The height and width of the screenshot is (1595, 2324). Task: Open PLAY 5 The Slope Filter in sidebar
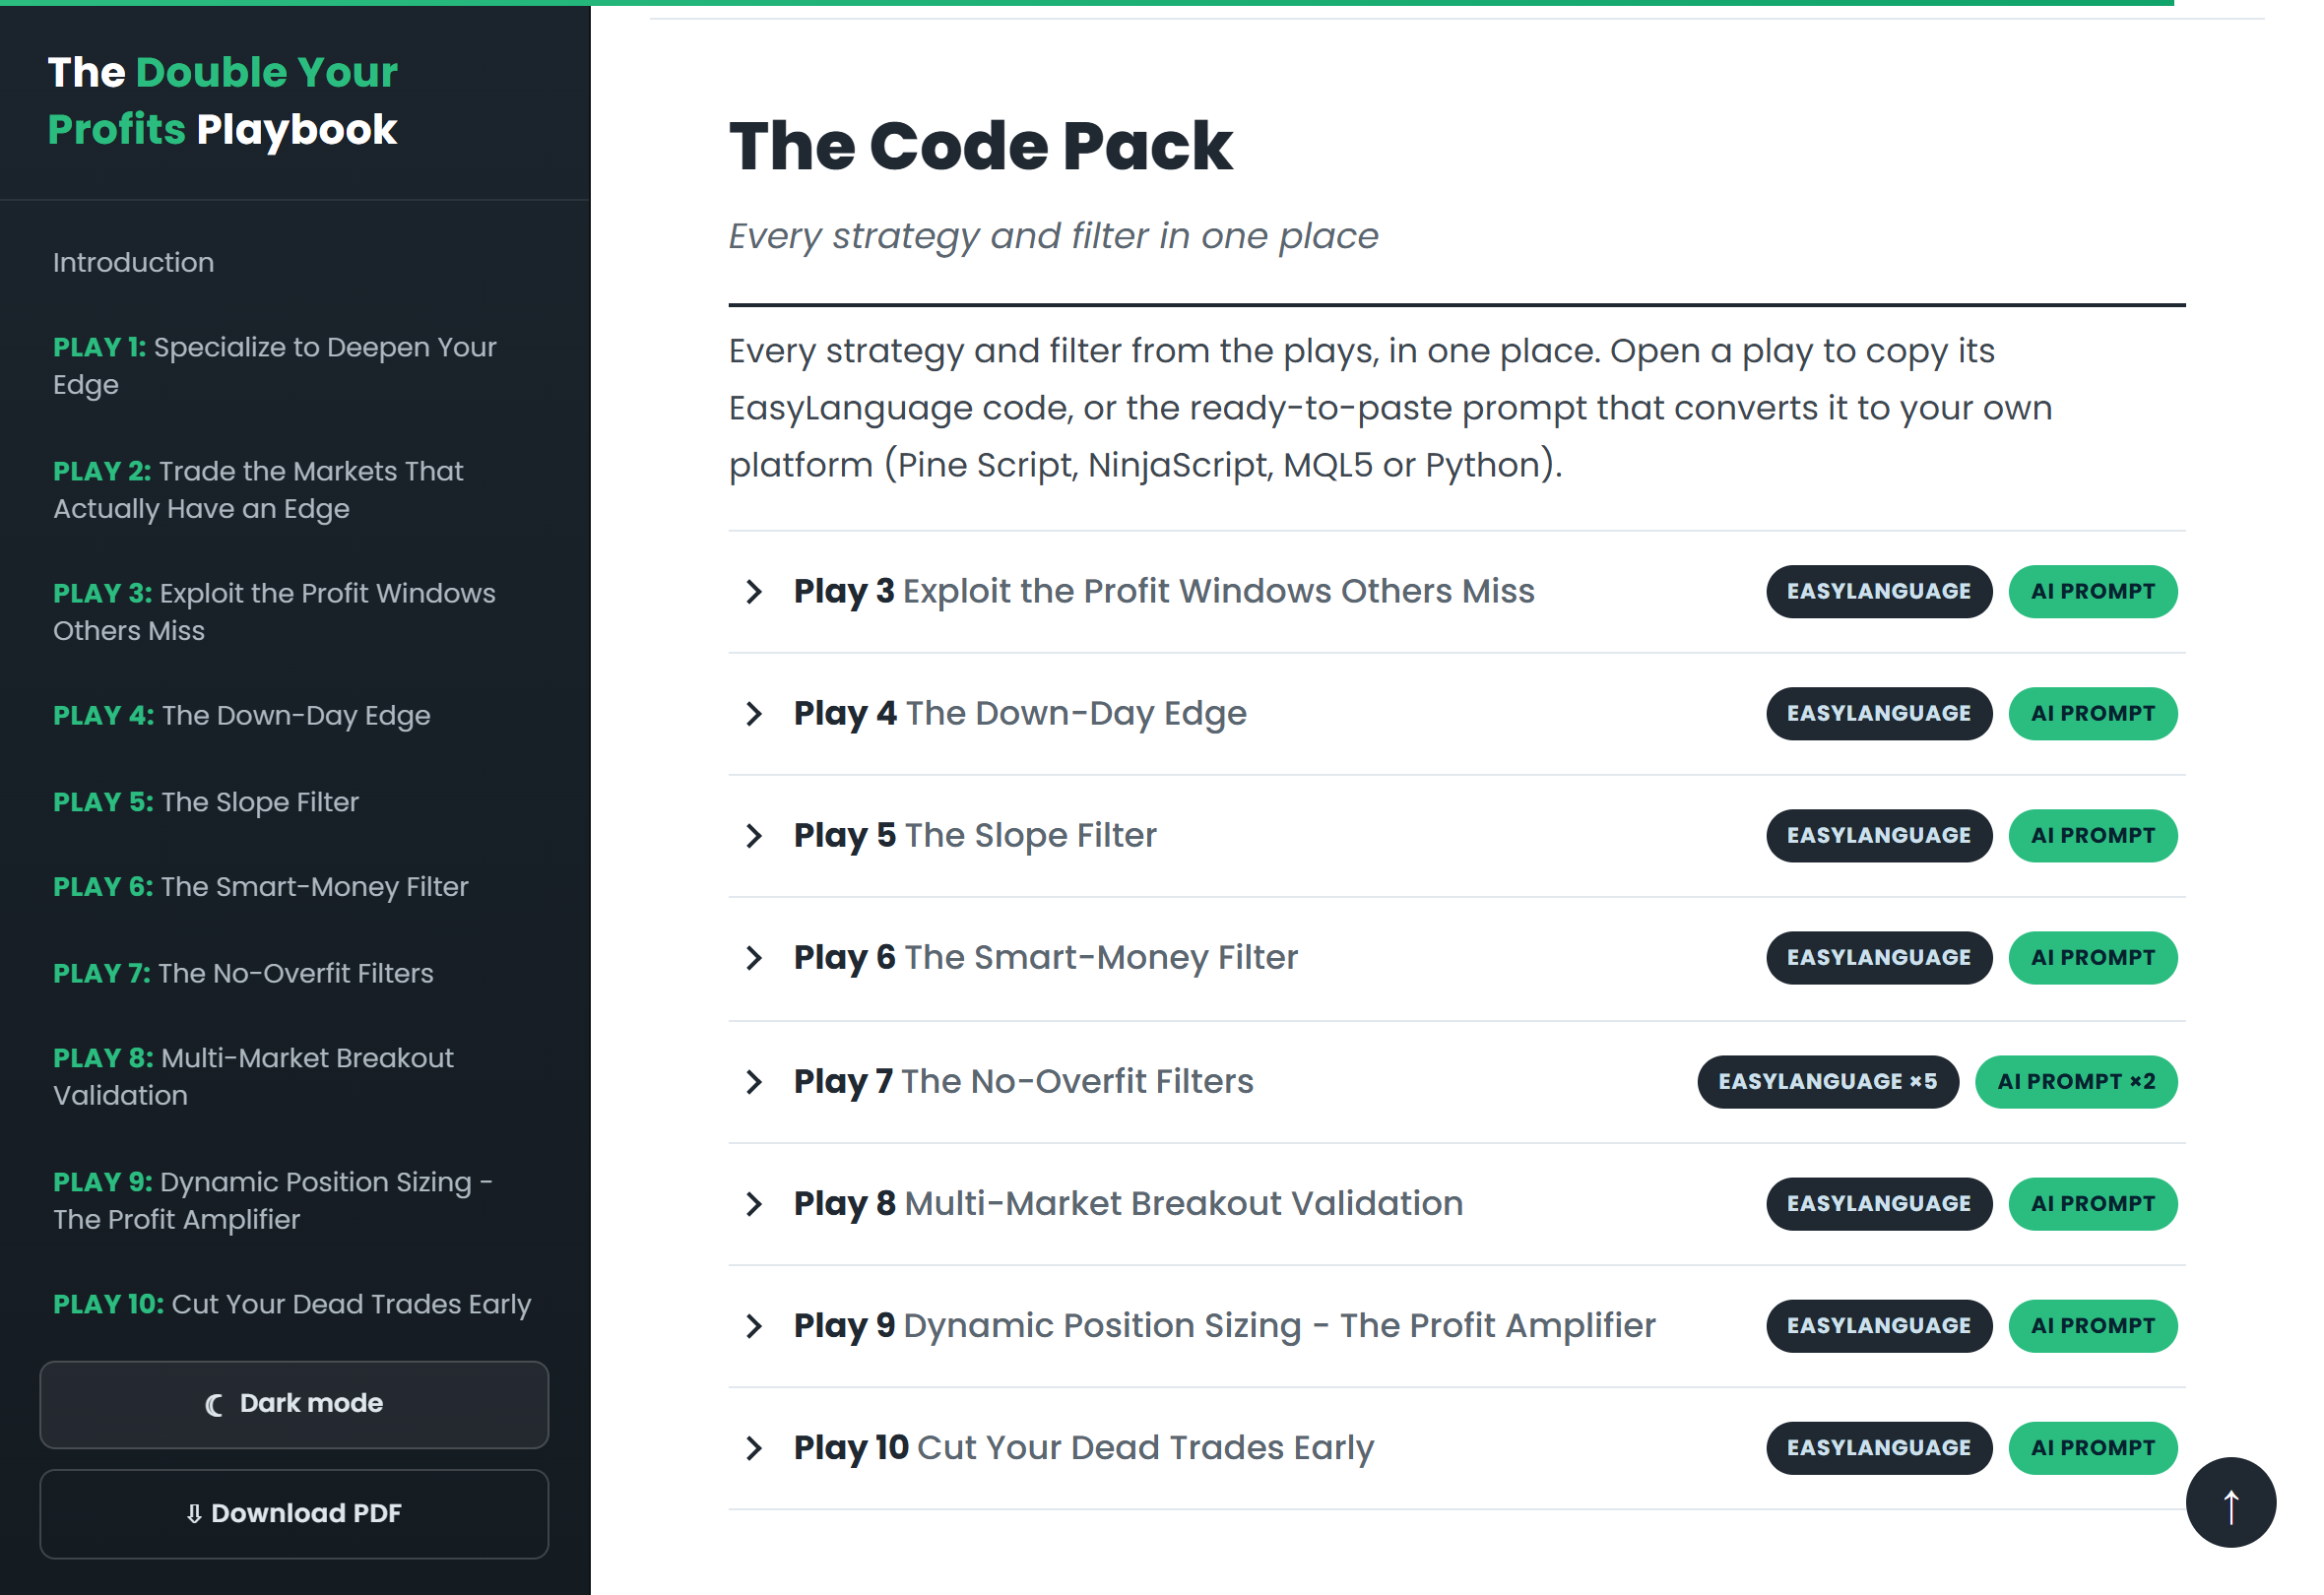point(205,802)
